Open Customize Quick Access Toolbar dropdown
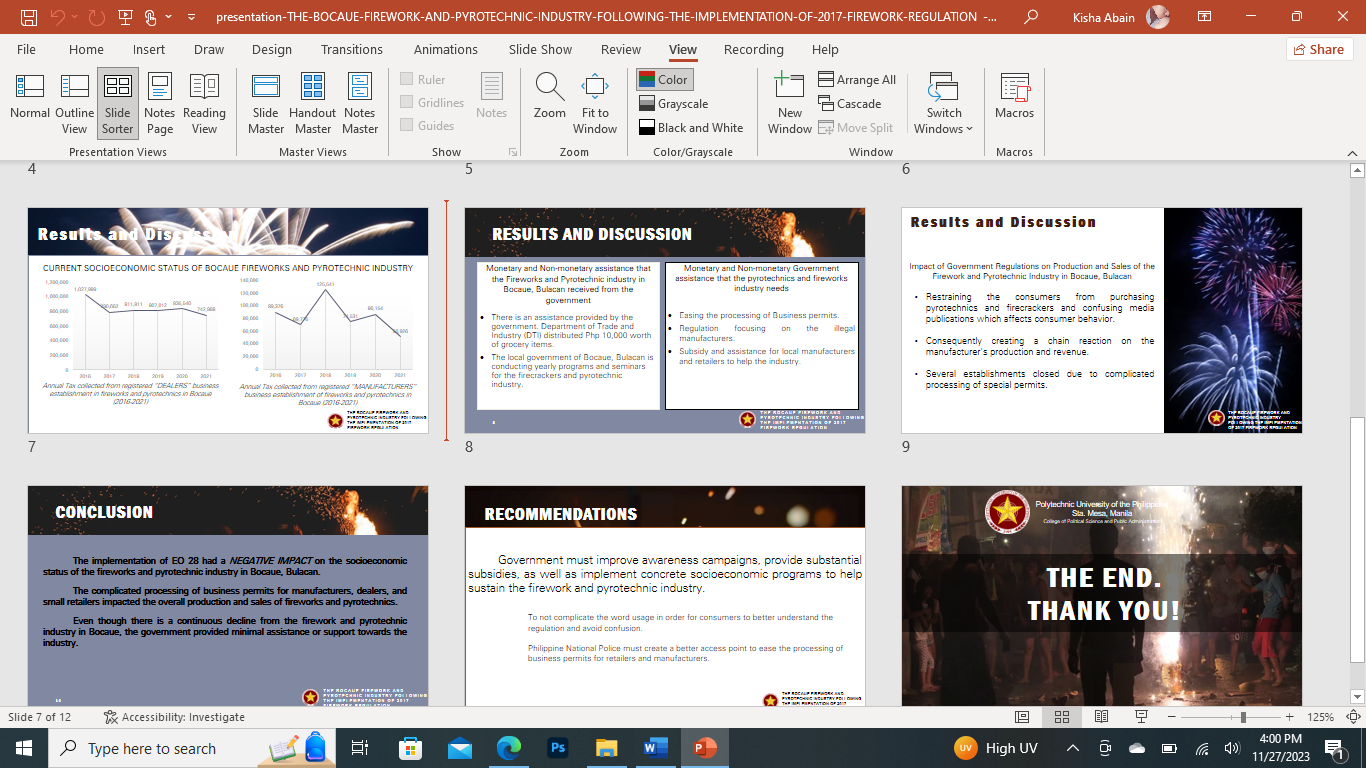 tap(191, 17)
